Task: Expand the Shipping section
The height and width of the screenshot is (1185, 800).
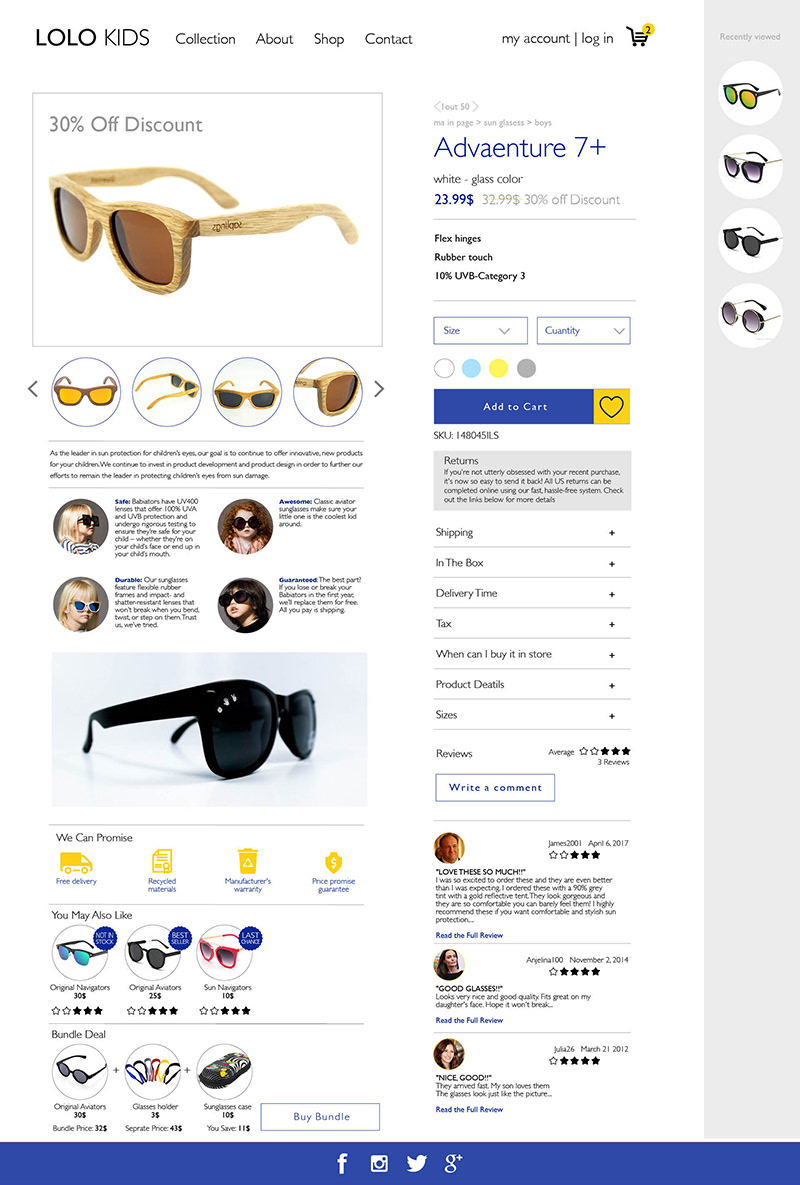Action: pyautogui.click(x=532, y=533)
